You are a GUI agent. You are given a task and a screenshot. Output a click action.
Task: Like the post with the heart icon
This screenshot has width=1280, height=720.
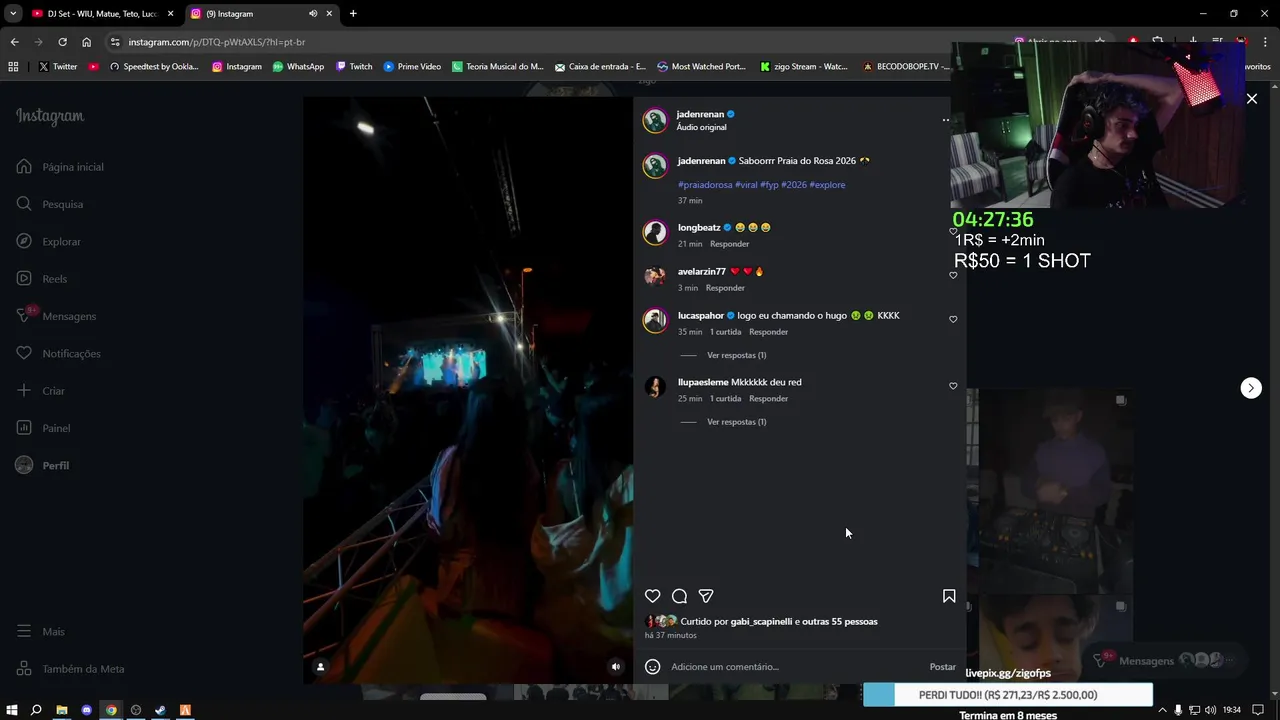(652, 596)
